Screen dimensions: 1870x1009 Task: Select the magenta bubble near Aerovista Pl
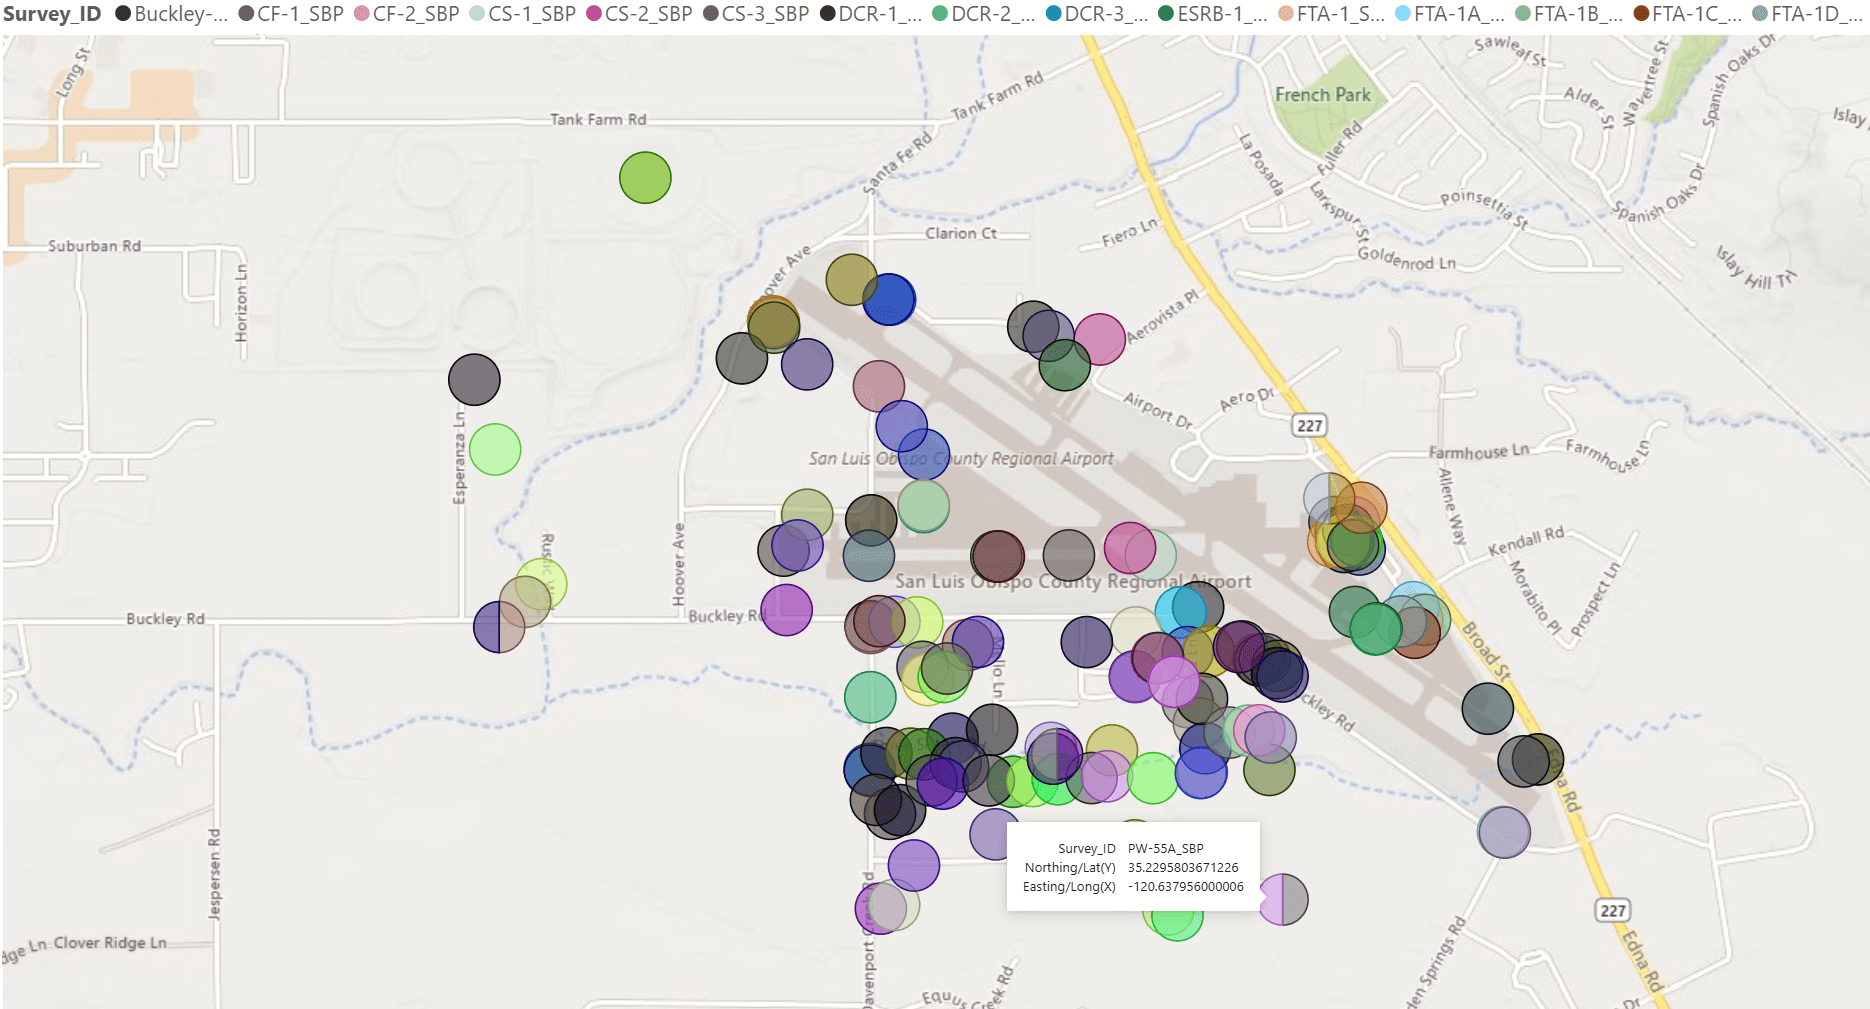(x=1100, y=338)
